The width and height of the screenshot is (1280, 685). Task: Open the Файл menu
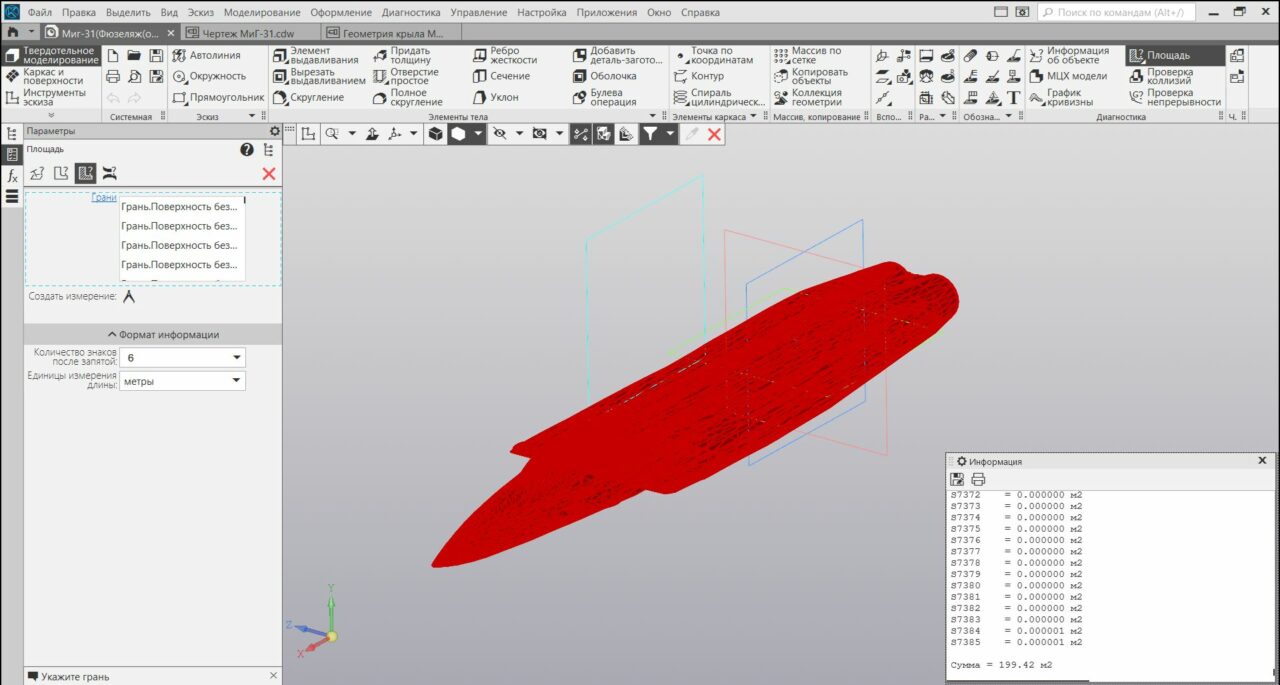[x=40, y=13]
